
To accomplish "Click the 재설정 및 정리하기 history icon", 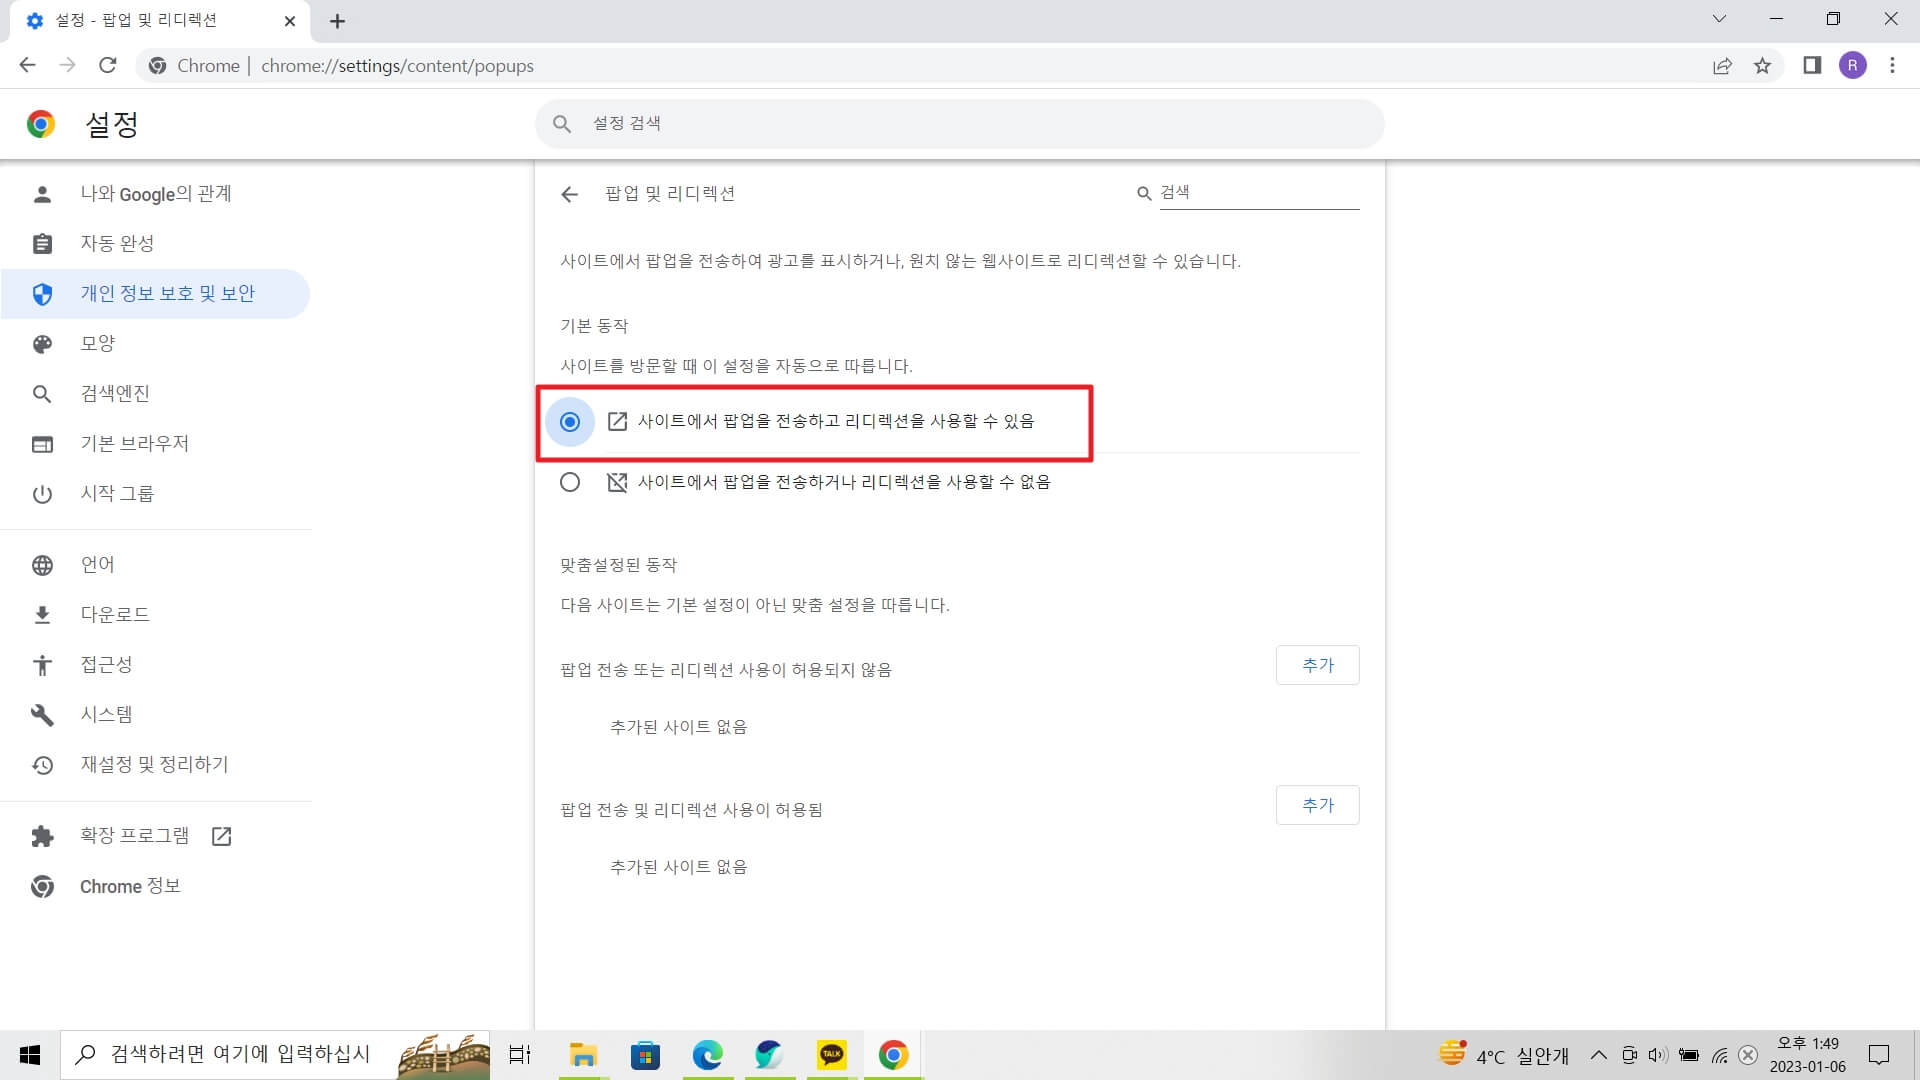I will 42,764.
